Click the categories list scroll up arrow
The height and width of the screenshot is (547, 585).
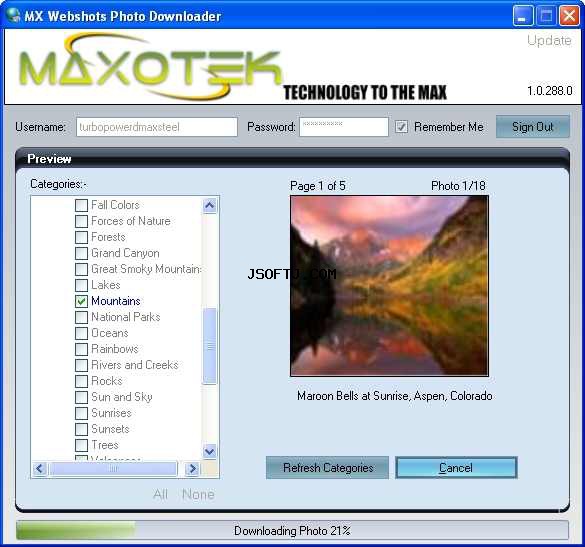point(210,205)
